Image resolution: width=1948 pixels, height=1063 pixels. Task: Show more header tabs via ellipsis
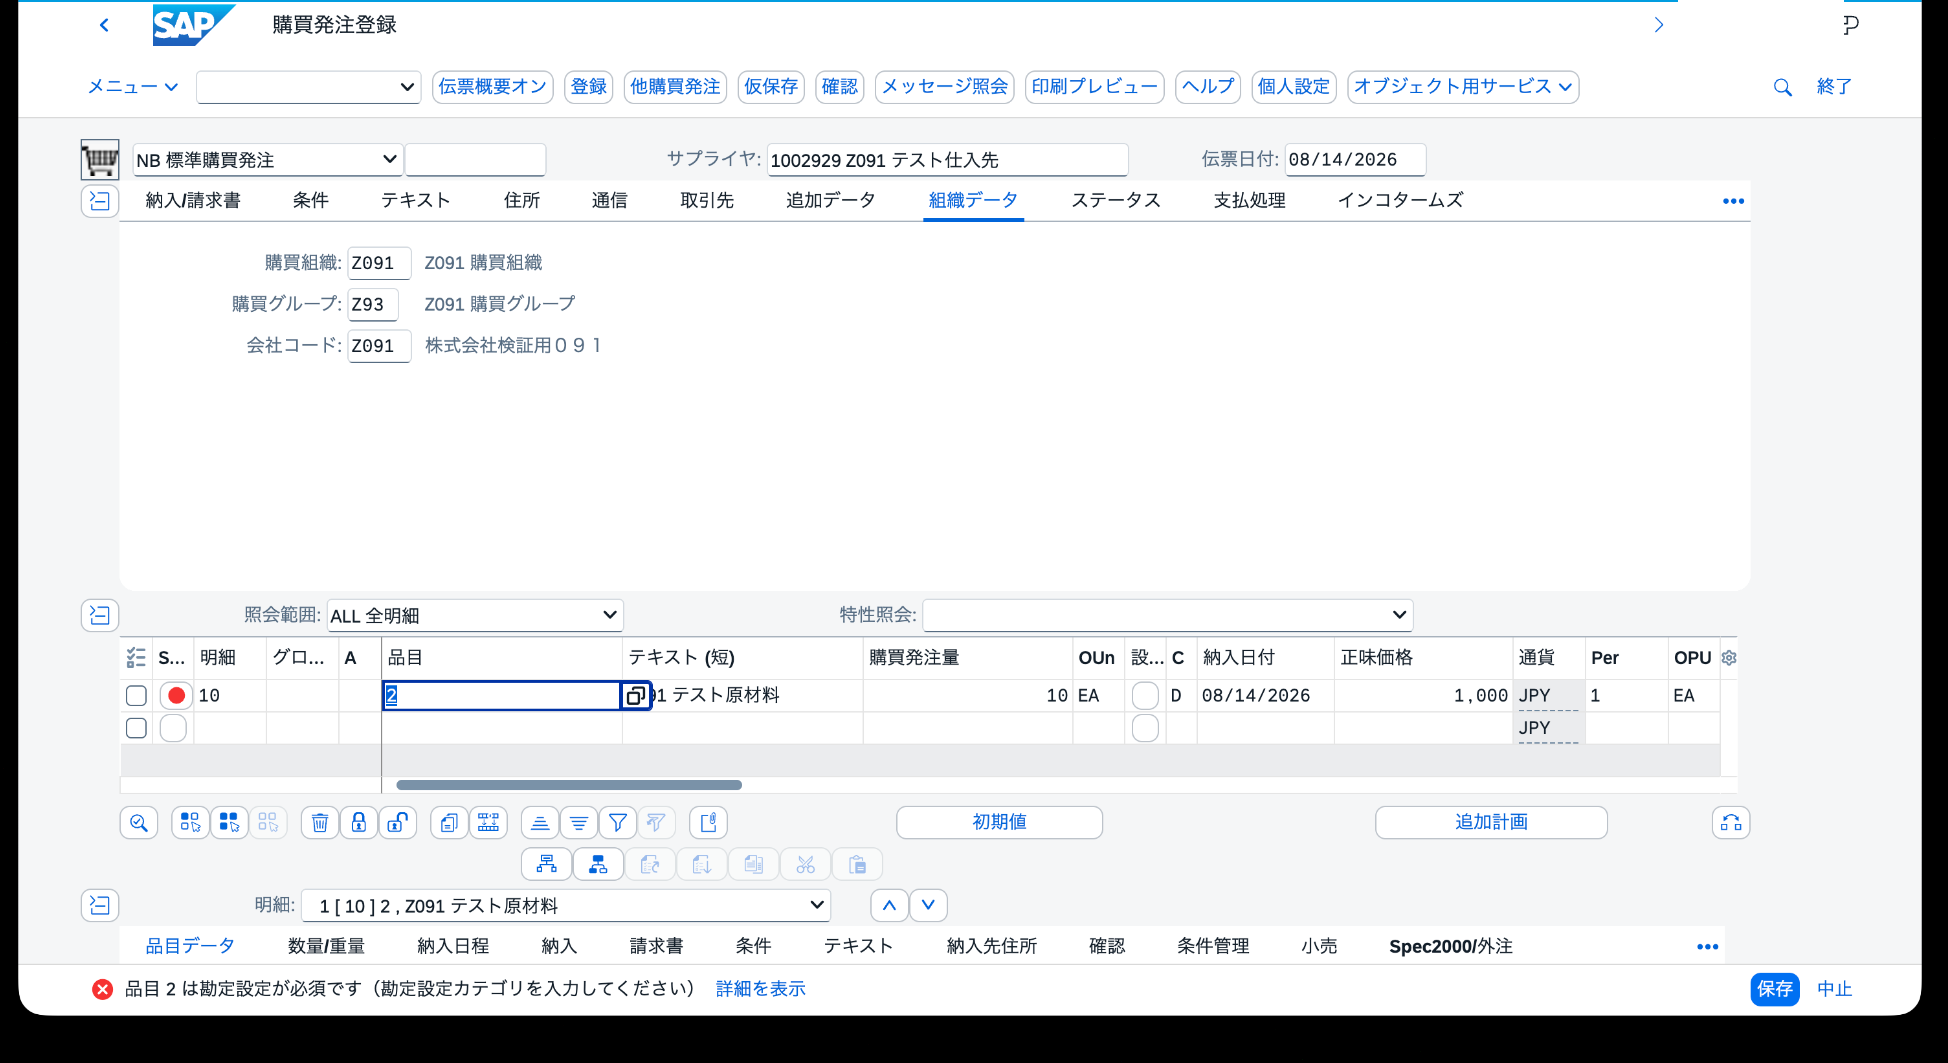coord(1733,201)
